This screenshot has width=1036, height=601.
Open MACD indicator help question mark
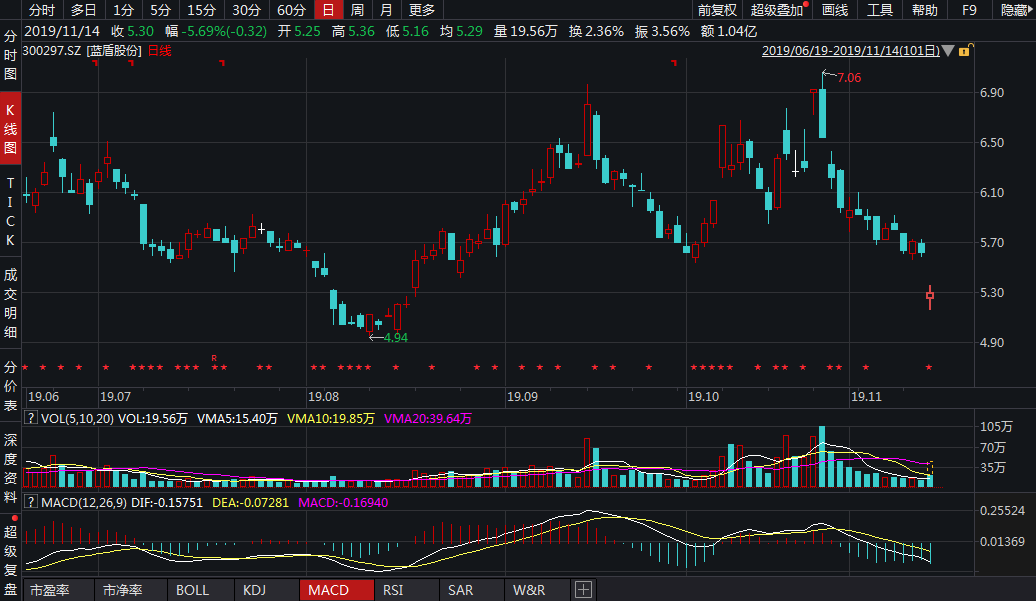(30, 502)
